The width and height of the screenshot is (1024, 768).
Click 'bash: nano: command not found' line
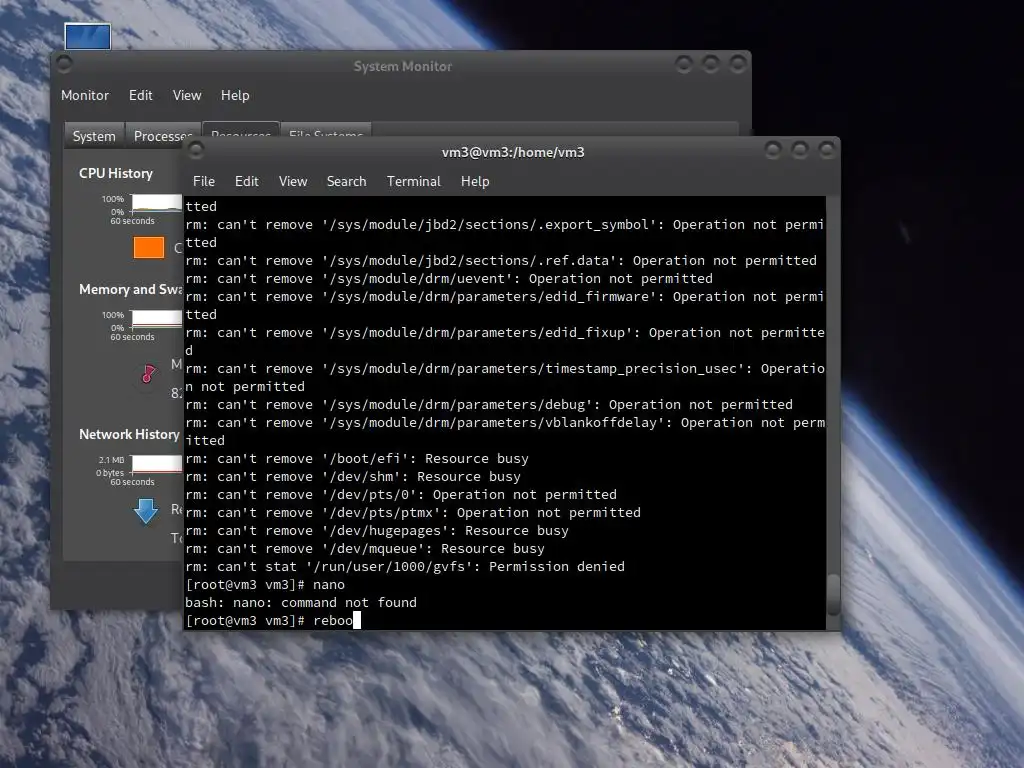click(301, 603)
